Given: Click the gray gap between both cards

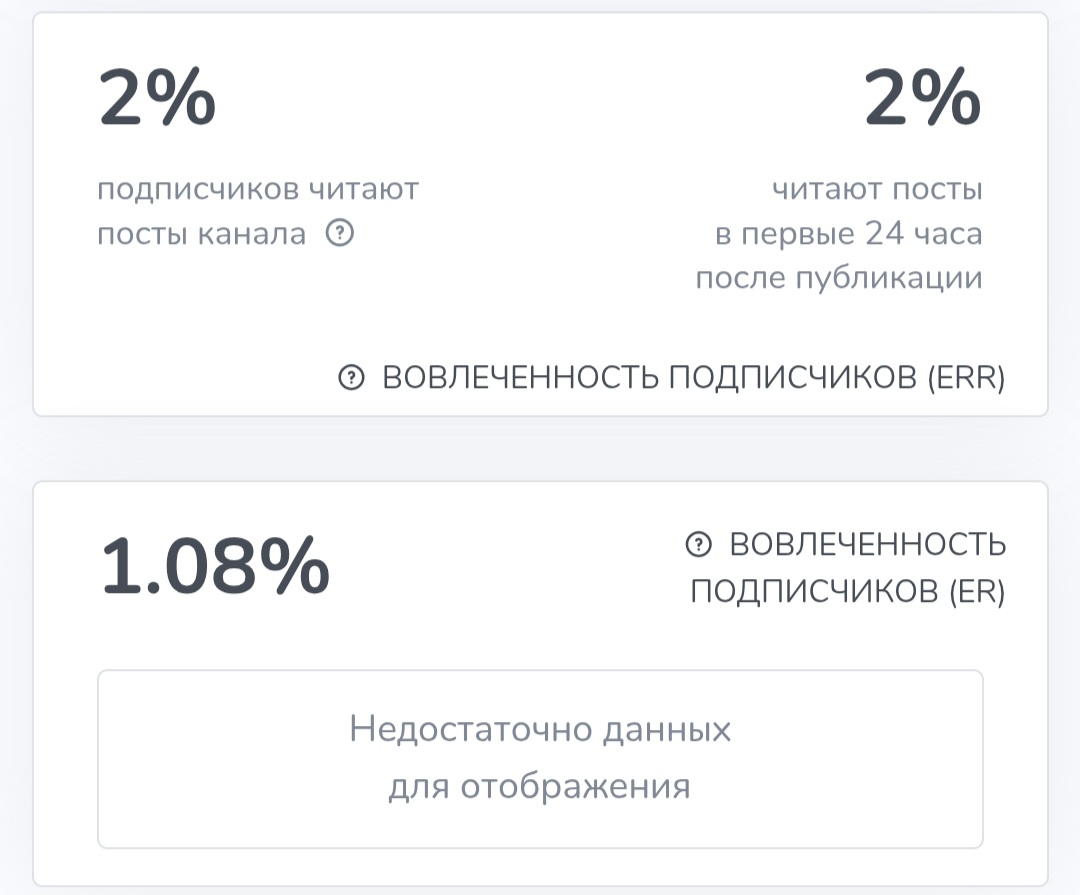Looking at the screenshot, I should pyautogui.click(x=540, y=448).
